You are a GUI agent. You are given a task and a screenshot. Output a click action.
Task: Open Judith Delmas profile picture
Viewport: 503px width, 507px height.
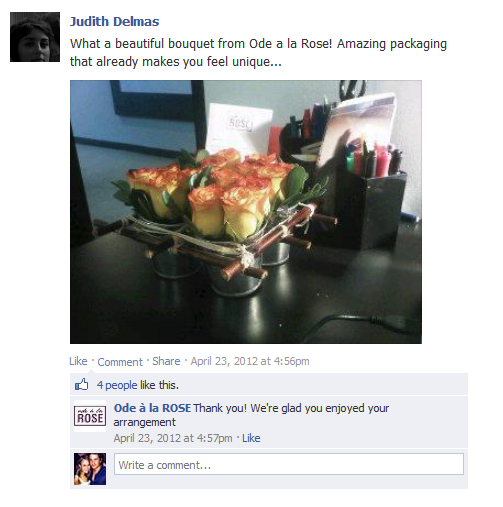[x=35, y=37]
